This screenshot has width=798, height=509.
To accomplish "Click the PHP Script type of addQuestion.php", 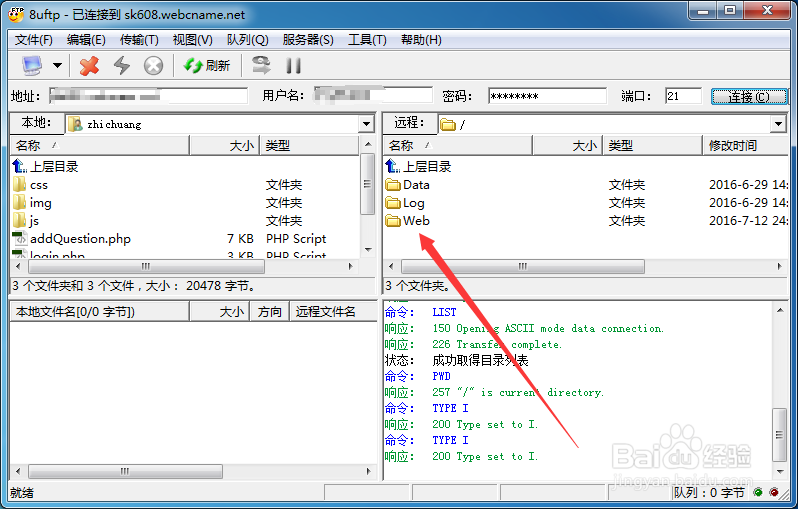I will pos(296,238).
